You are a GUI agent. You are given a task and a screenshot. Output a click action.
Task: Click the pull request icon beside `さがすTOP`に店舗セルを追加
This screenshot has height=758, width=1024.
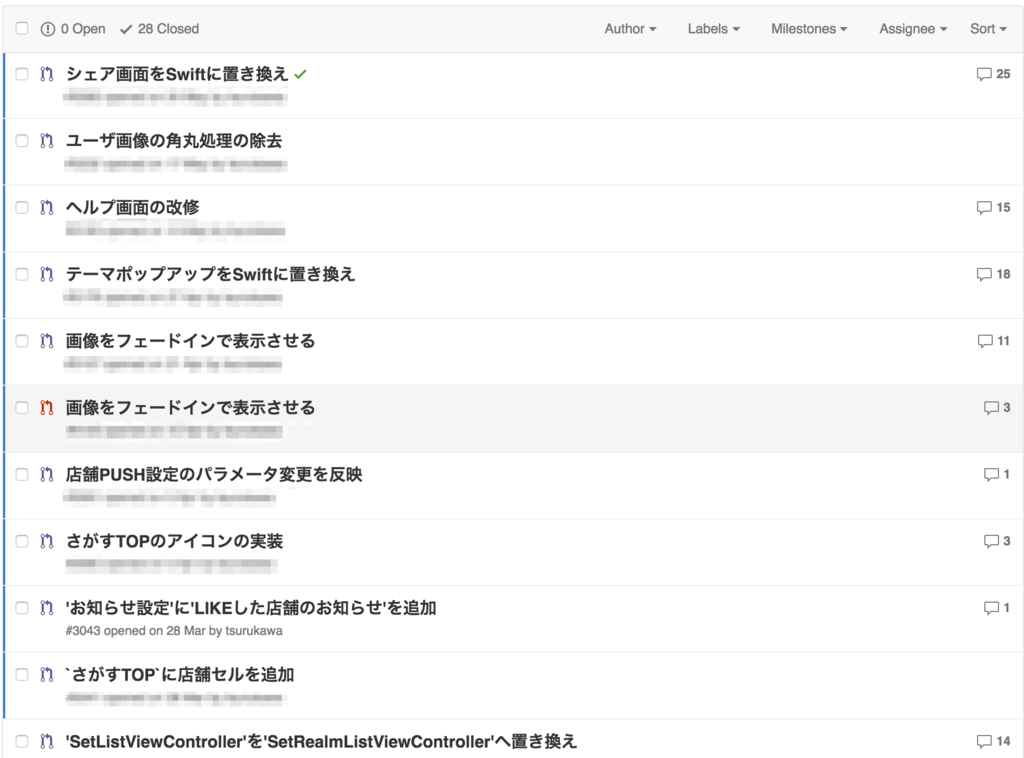point(46,674)
